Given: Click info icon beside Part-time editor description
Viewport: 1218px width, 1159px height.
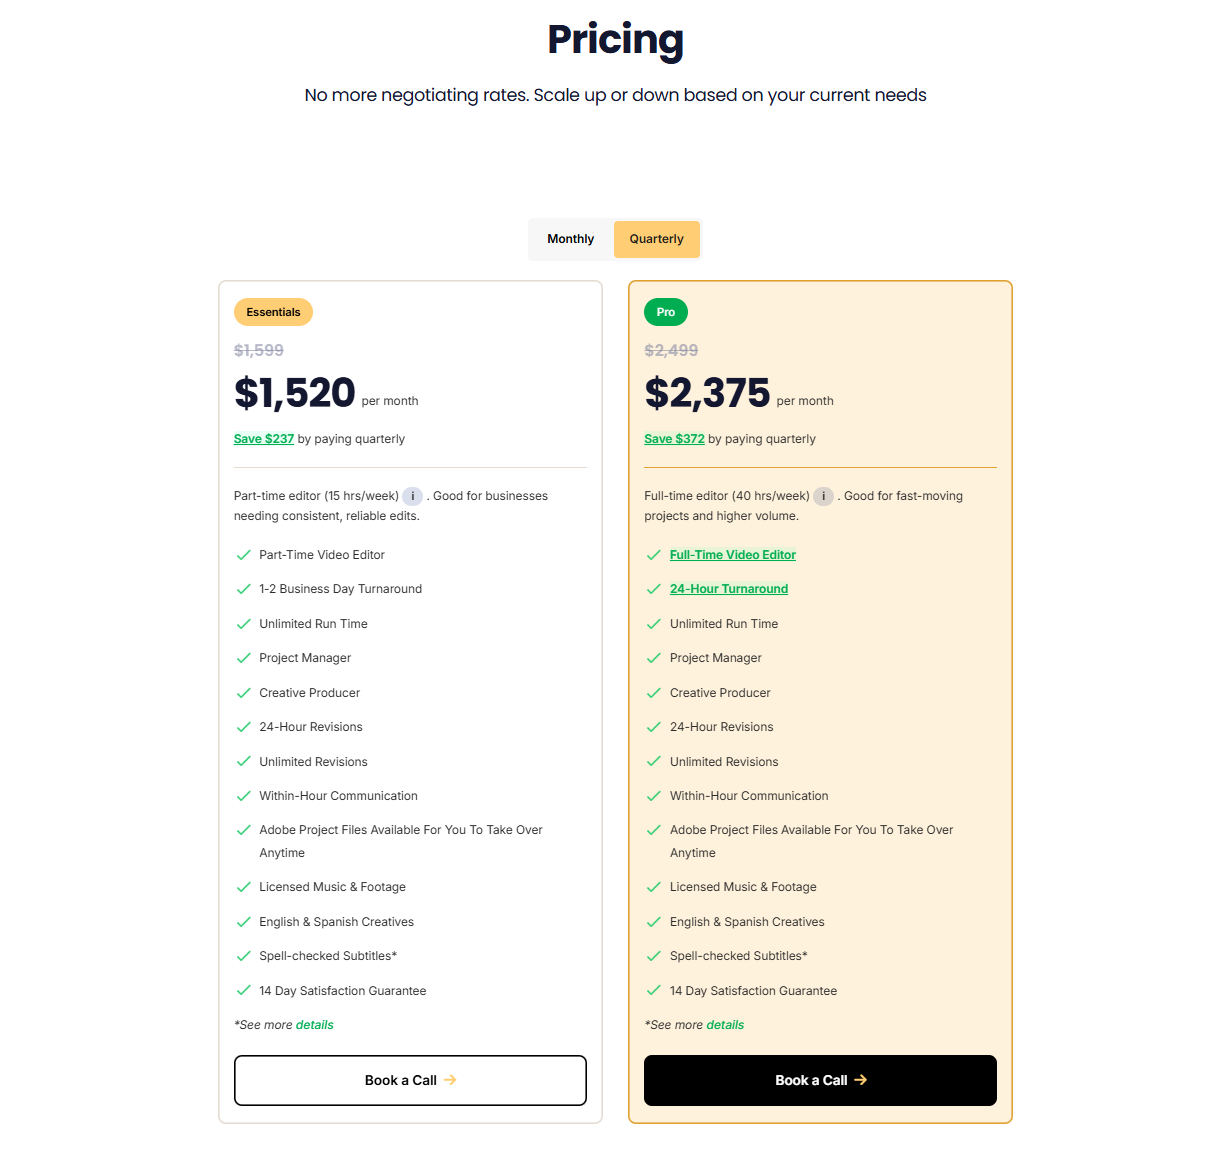Looking at the screenshot, I should [412, 496].
